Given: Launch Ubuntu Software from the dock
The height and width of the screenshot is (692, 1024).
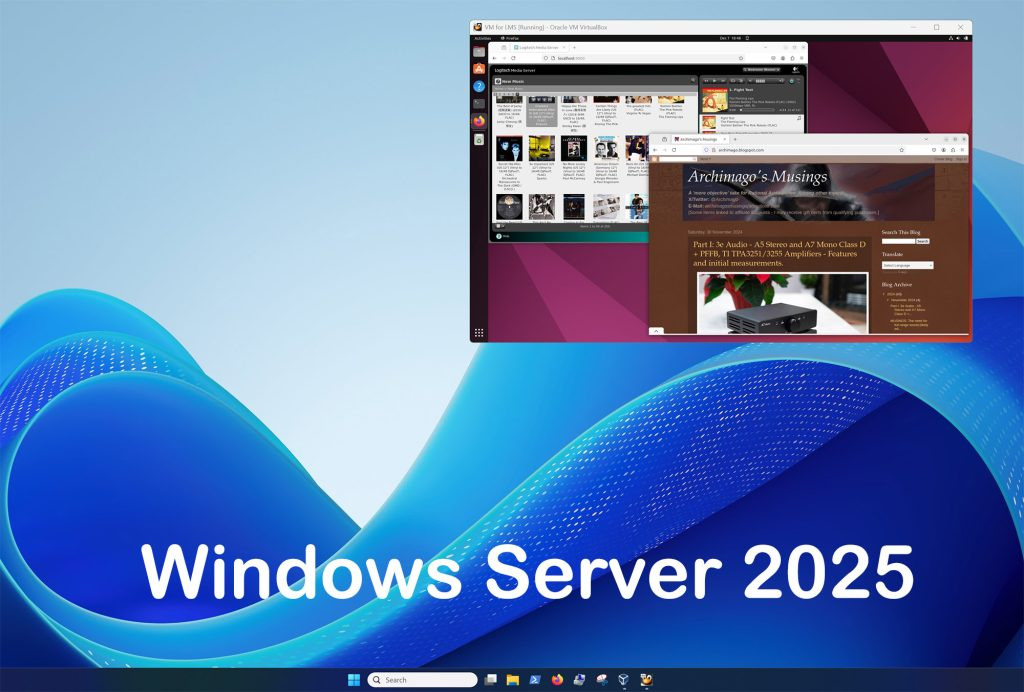Looking at the screenshot, I should click(479, 68).
